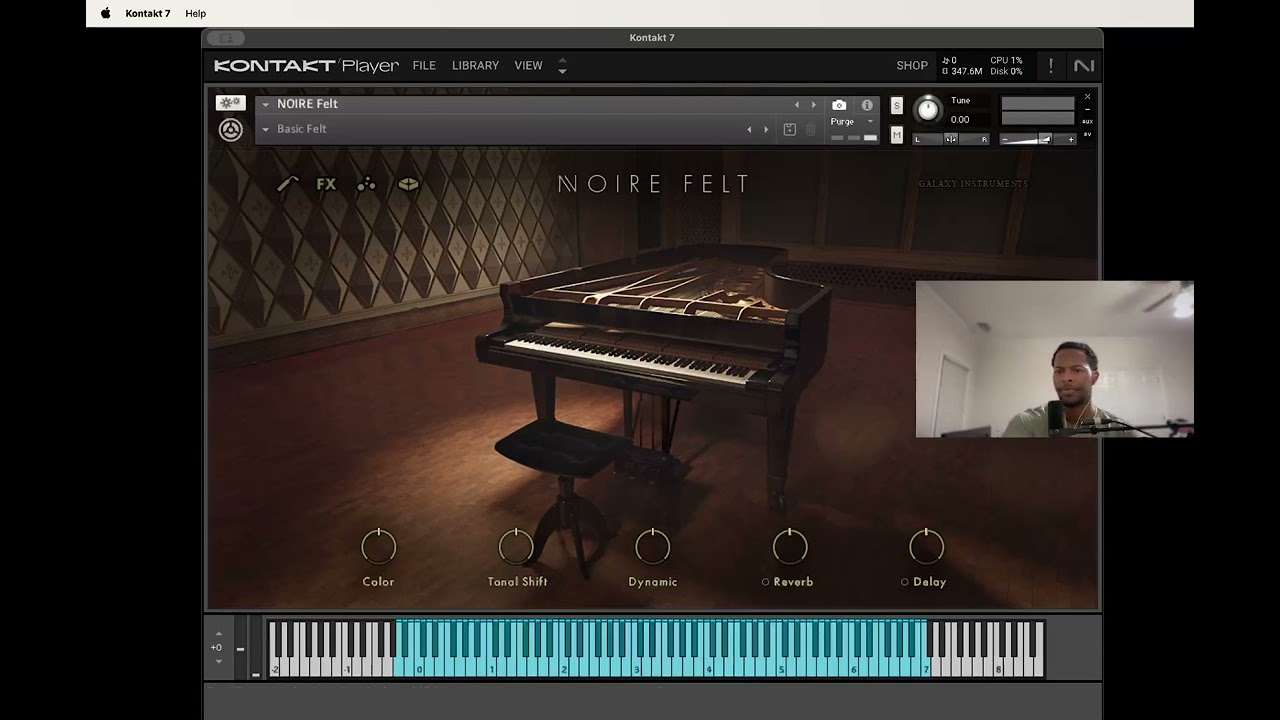Click the keyboard minus button beside octave

pos(240,649)
